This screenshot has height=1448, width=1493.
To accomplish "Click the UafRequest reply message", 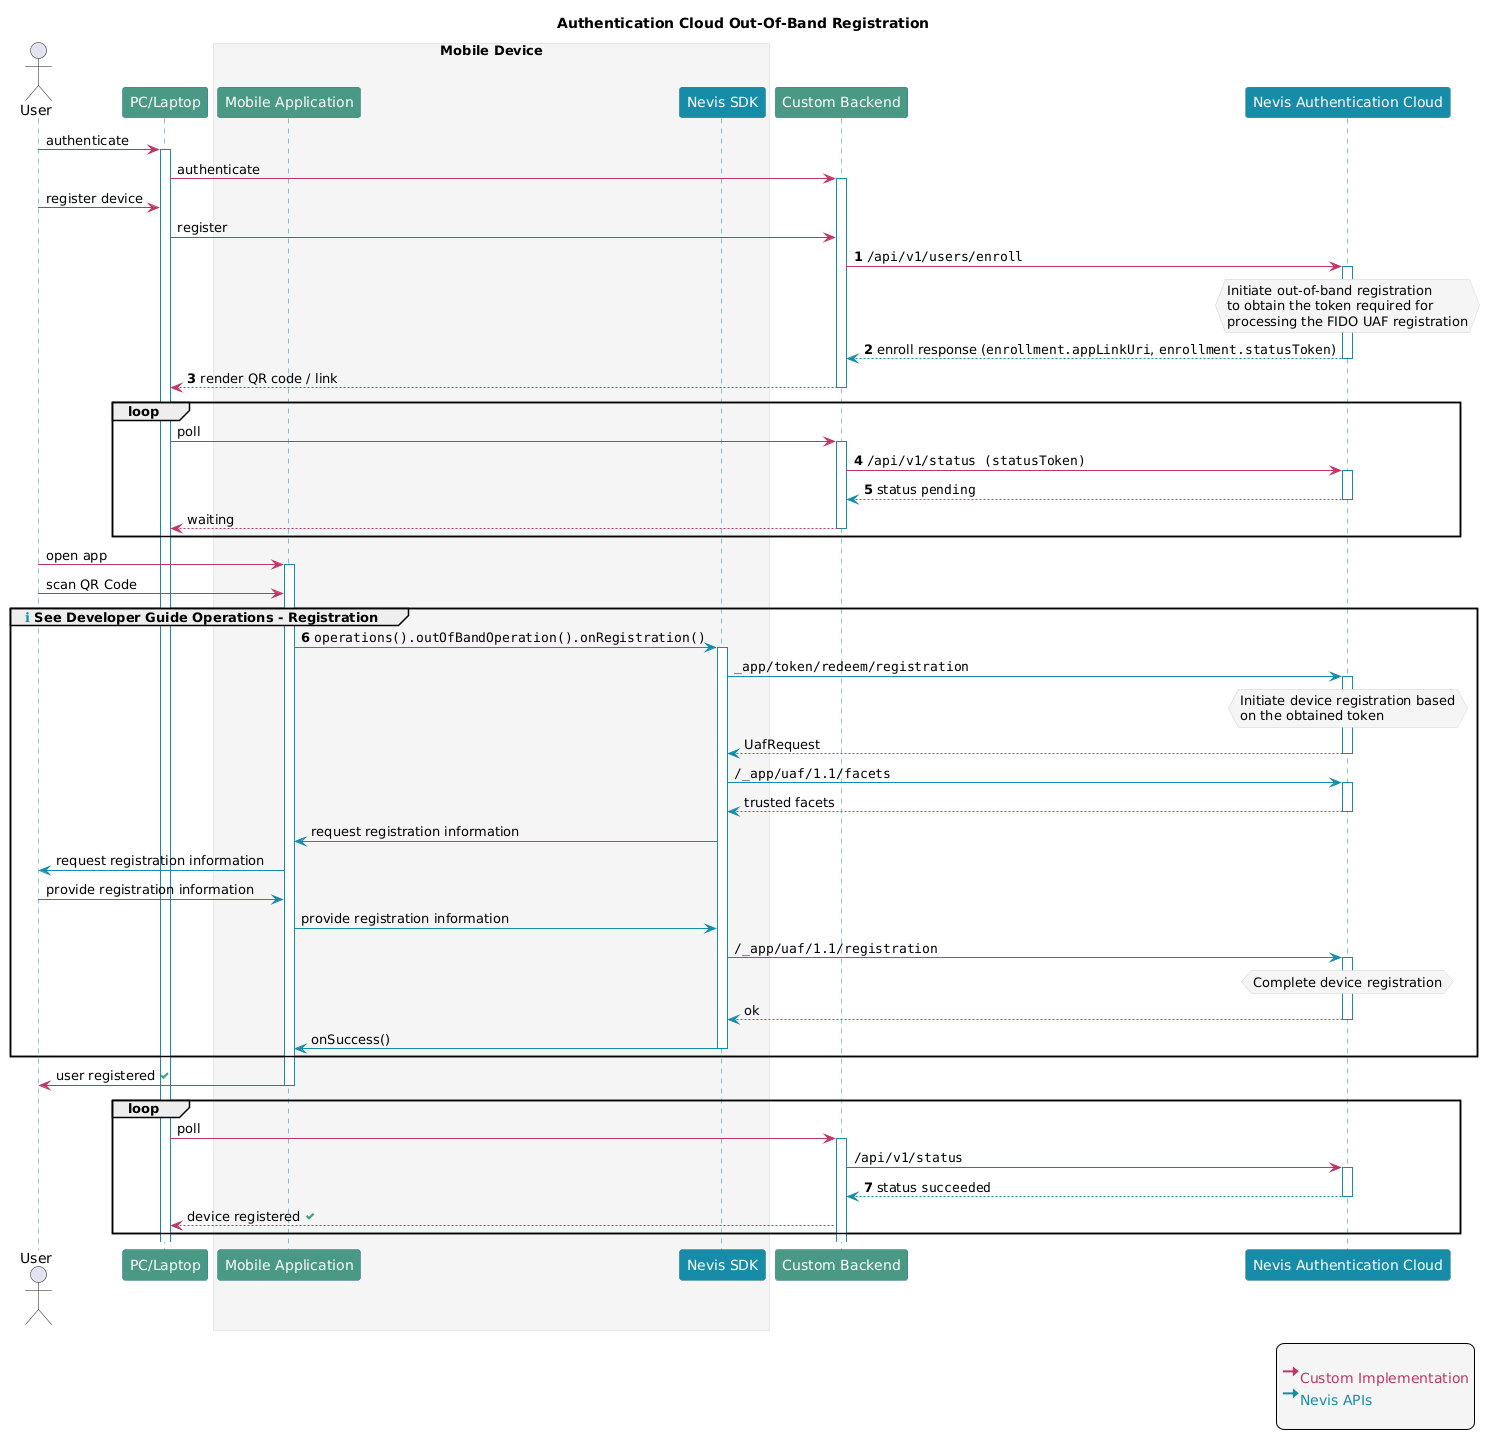I will pos(782,745).
